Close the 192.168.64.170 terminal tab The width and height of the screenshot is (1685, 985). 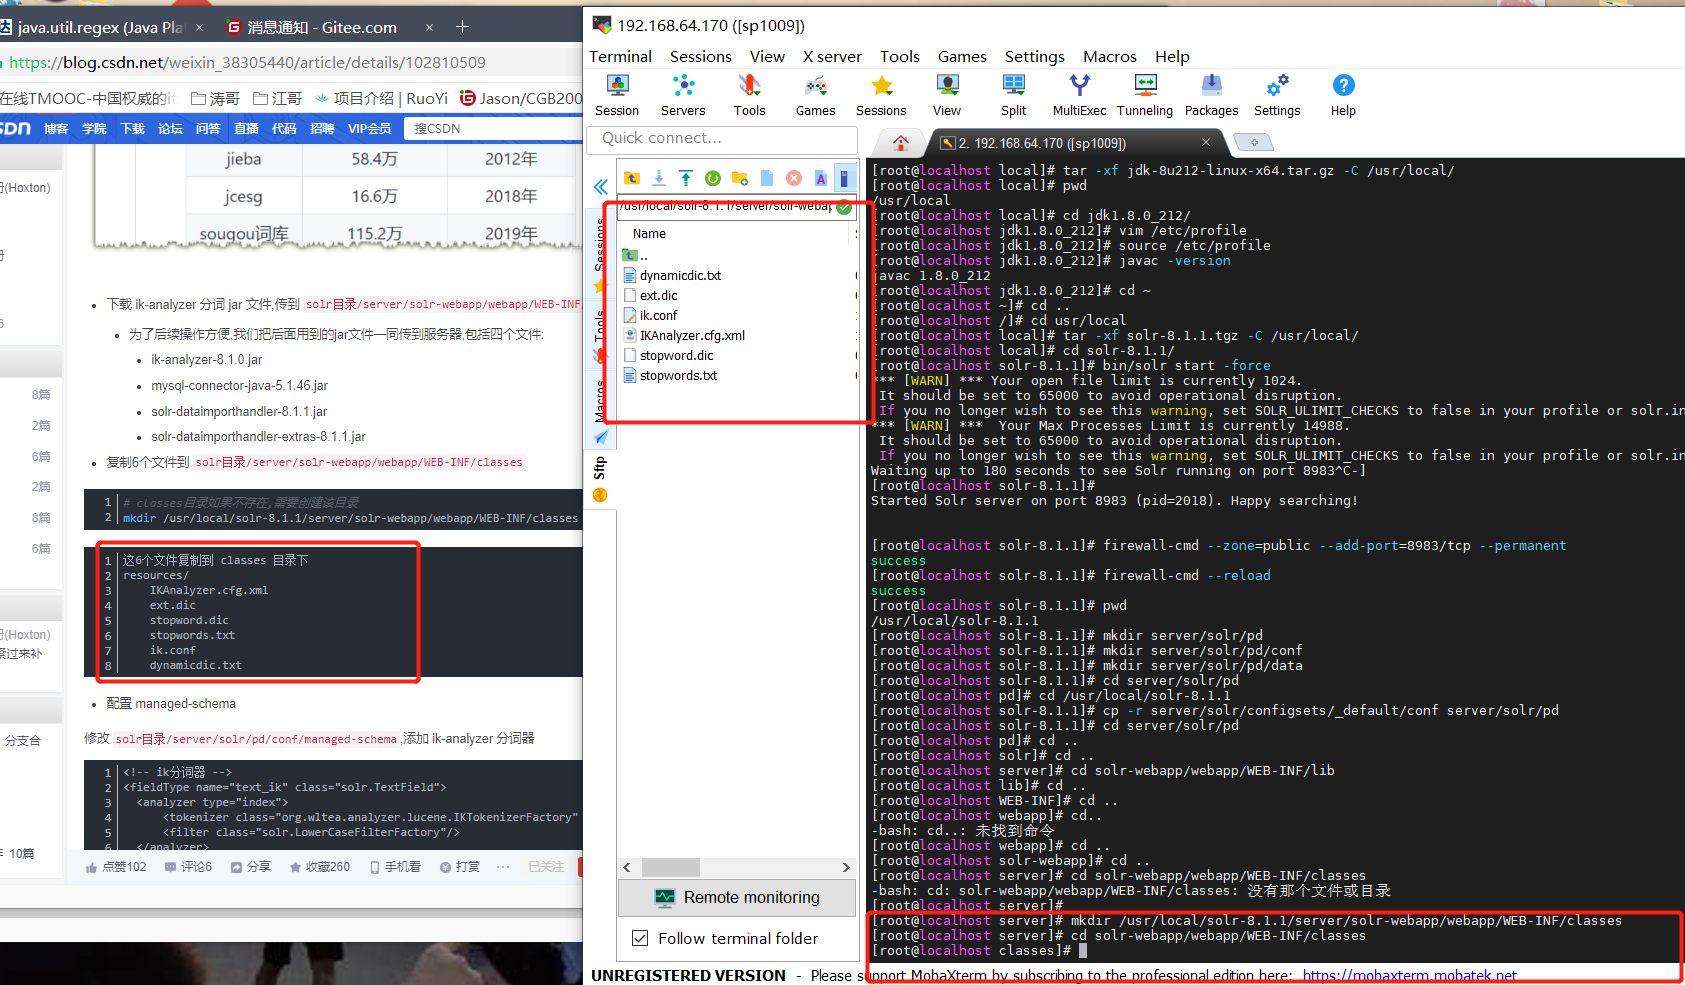pyautogui.click(x=1206, y=142)
